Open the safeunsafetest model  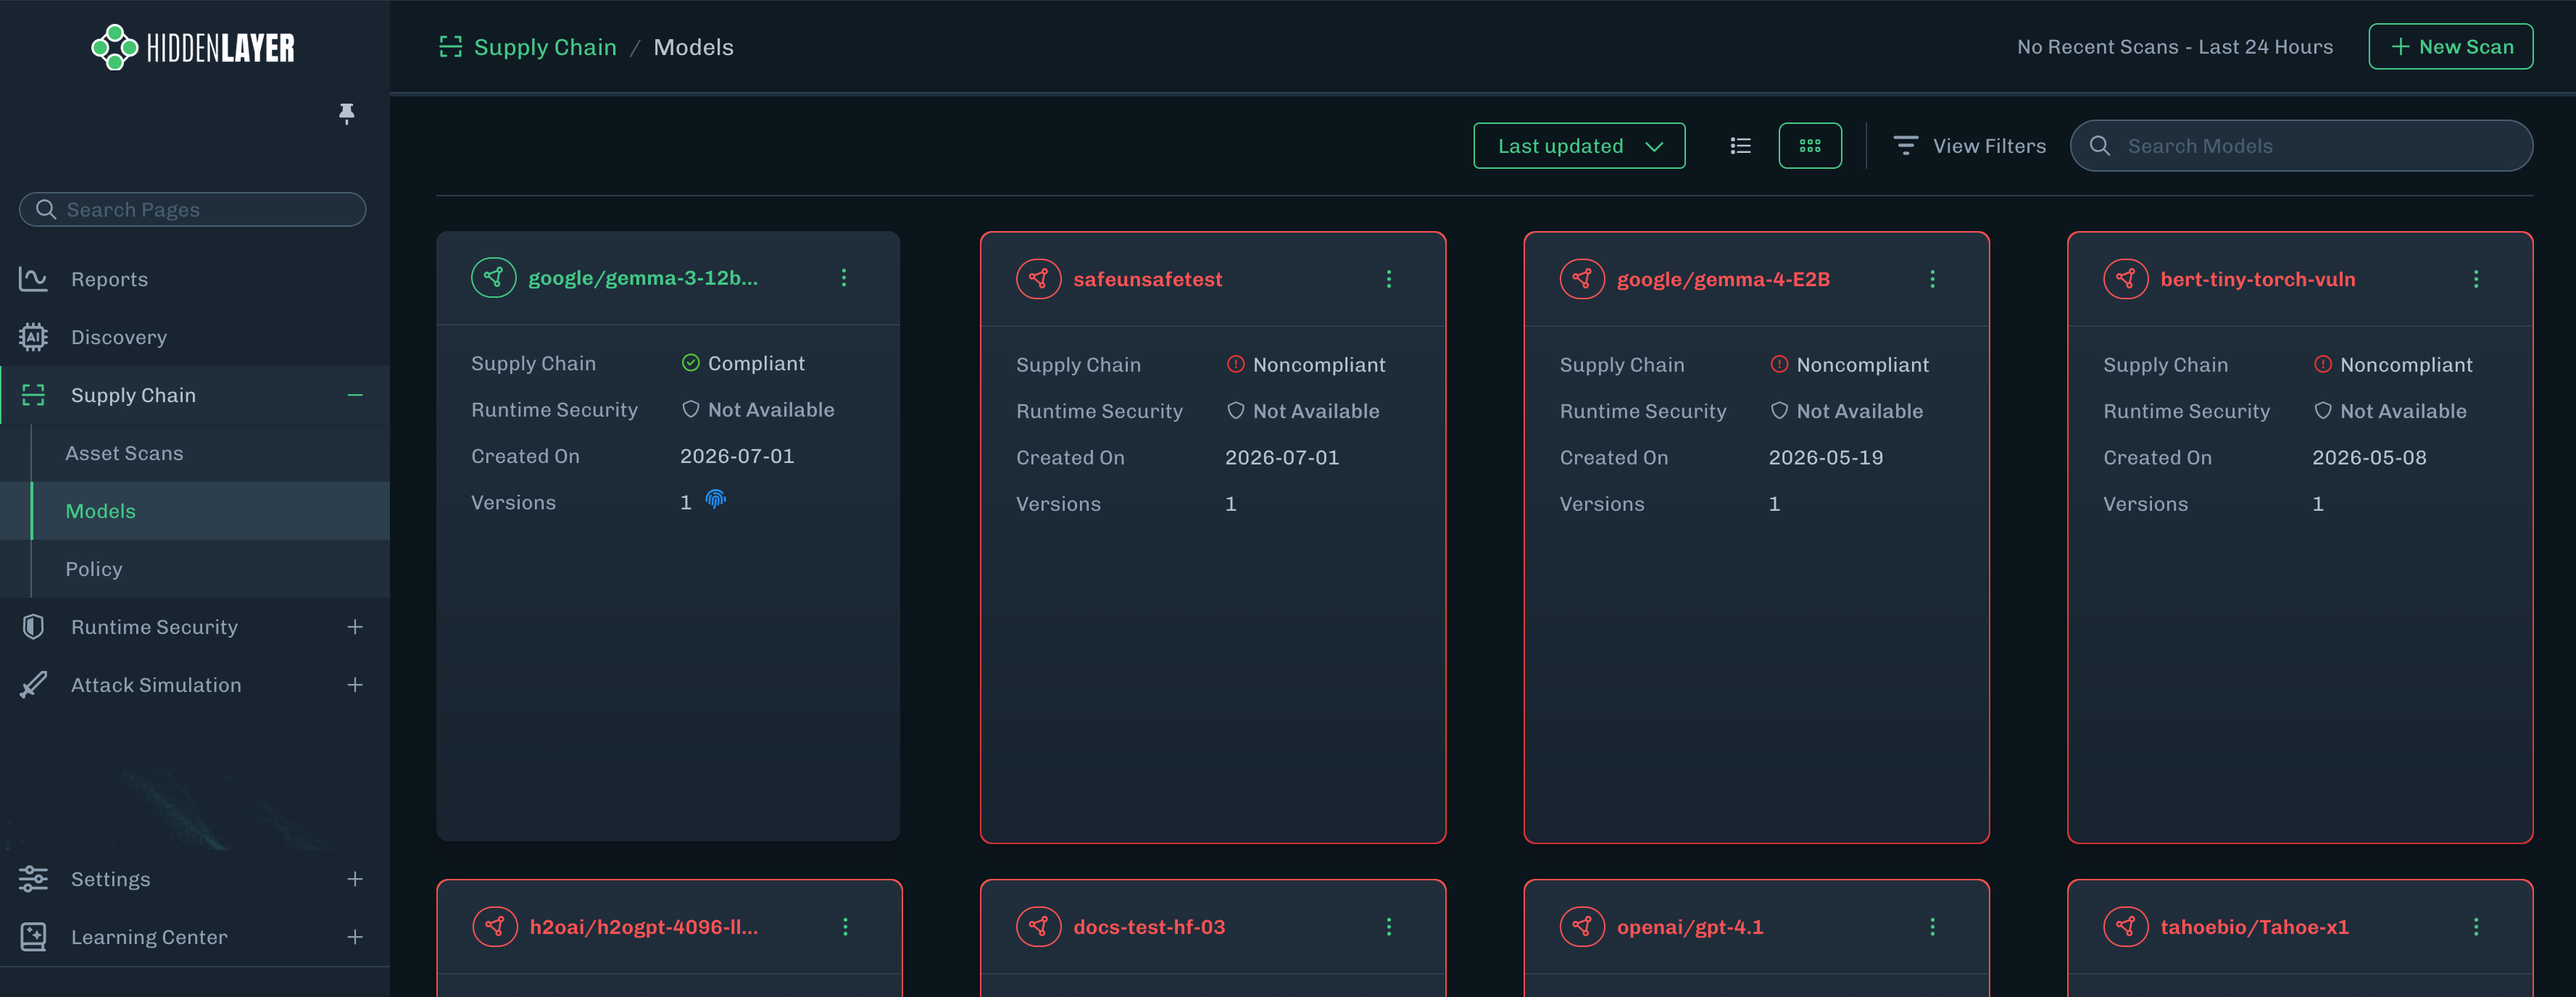(1148, 279)
